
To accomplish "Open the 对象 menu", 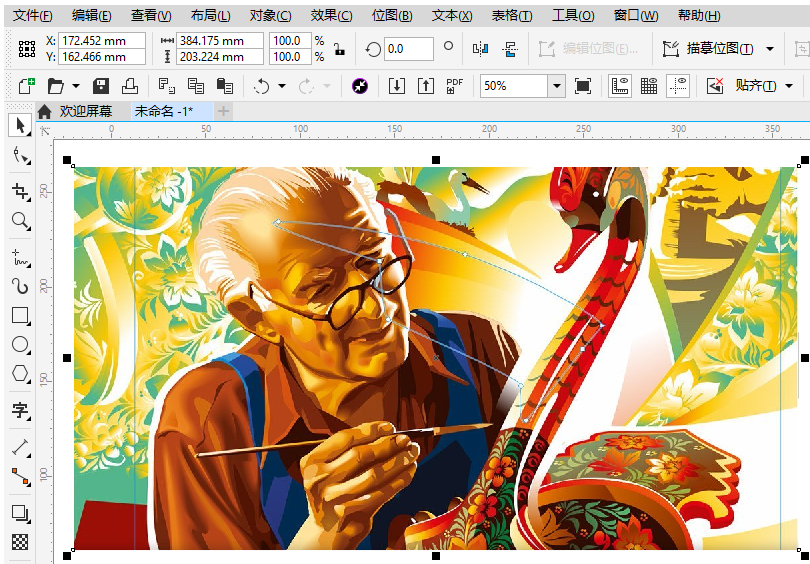I will coord(271,16).
